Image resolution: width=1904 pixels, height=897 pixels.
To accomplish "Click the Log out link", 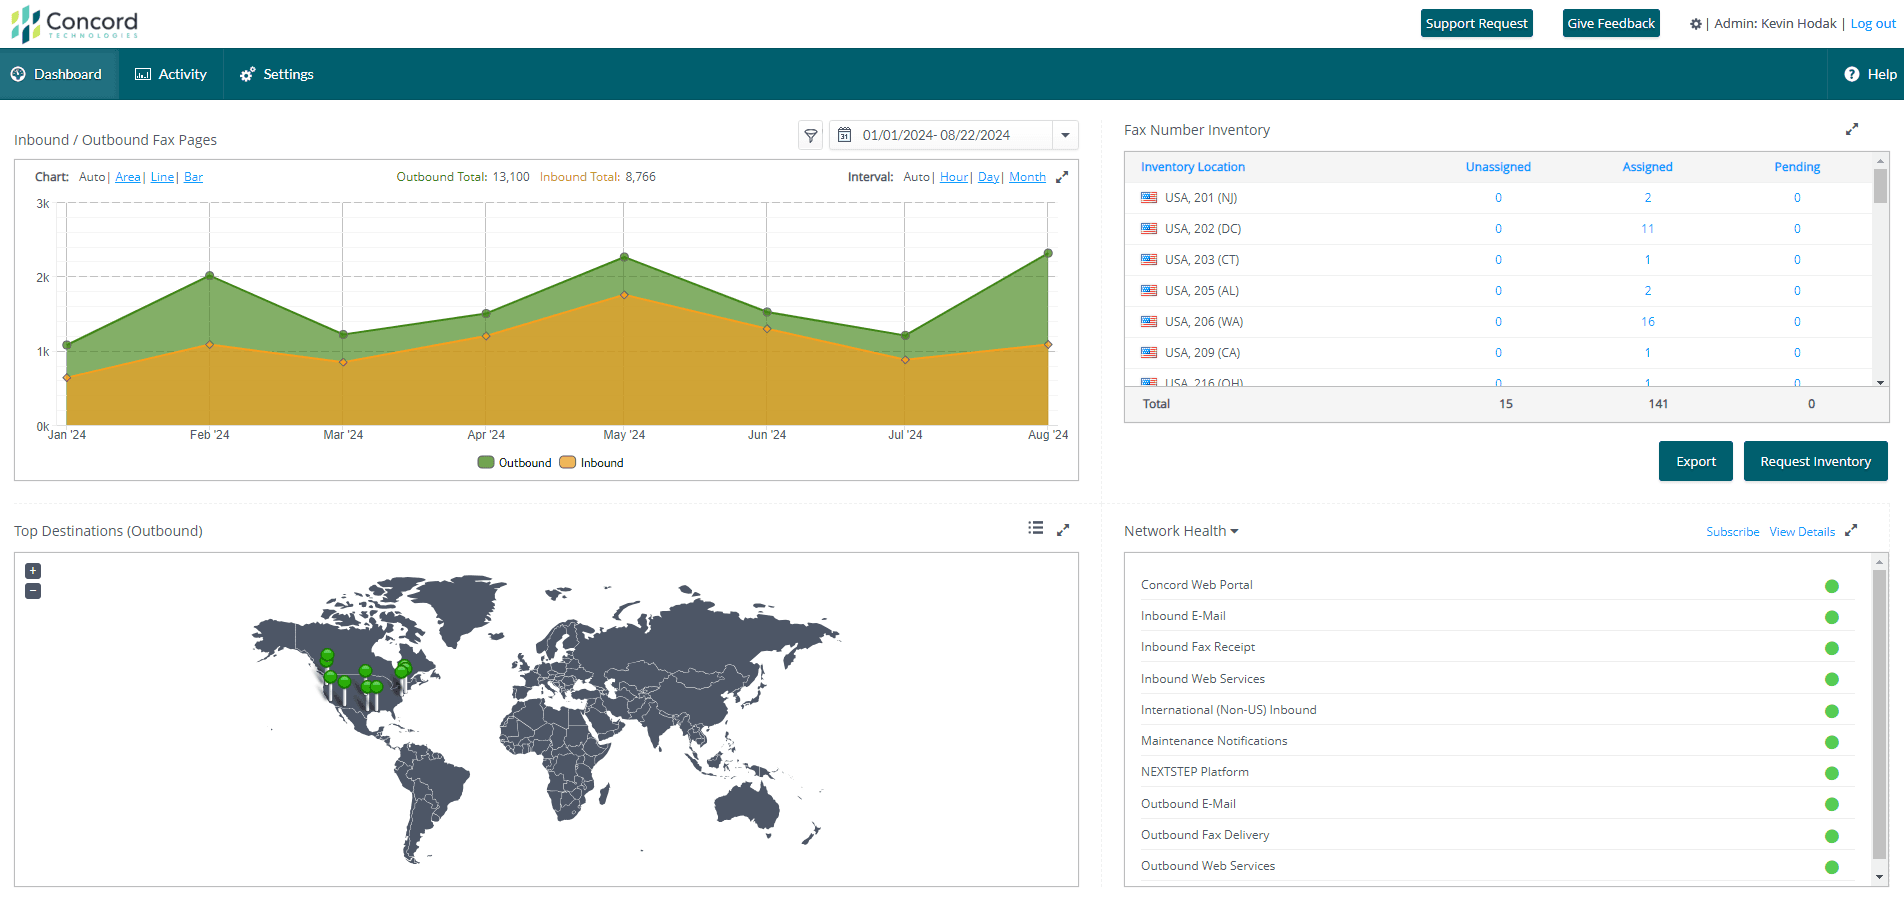I will coord(1872,24).
